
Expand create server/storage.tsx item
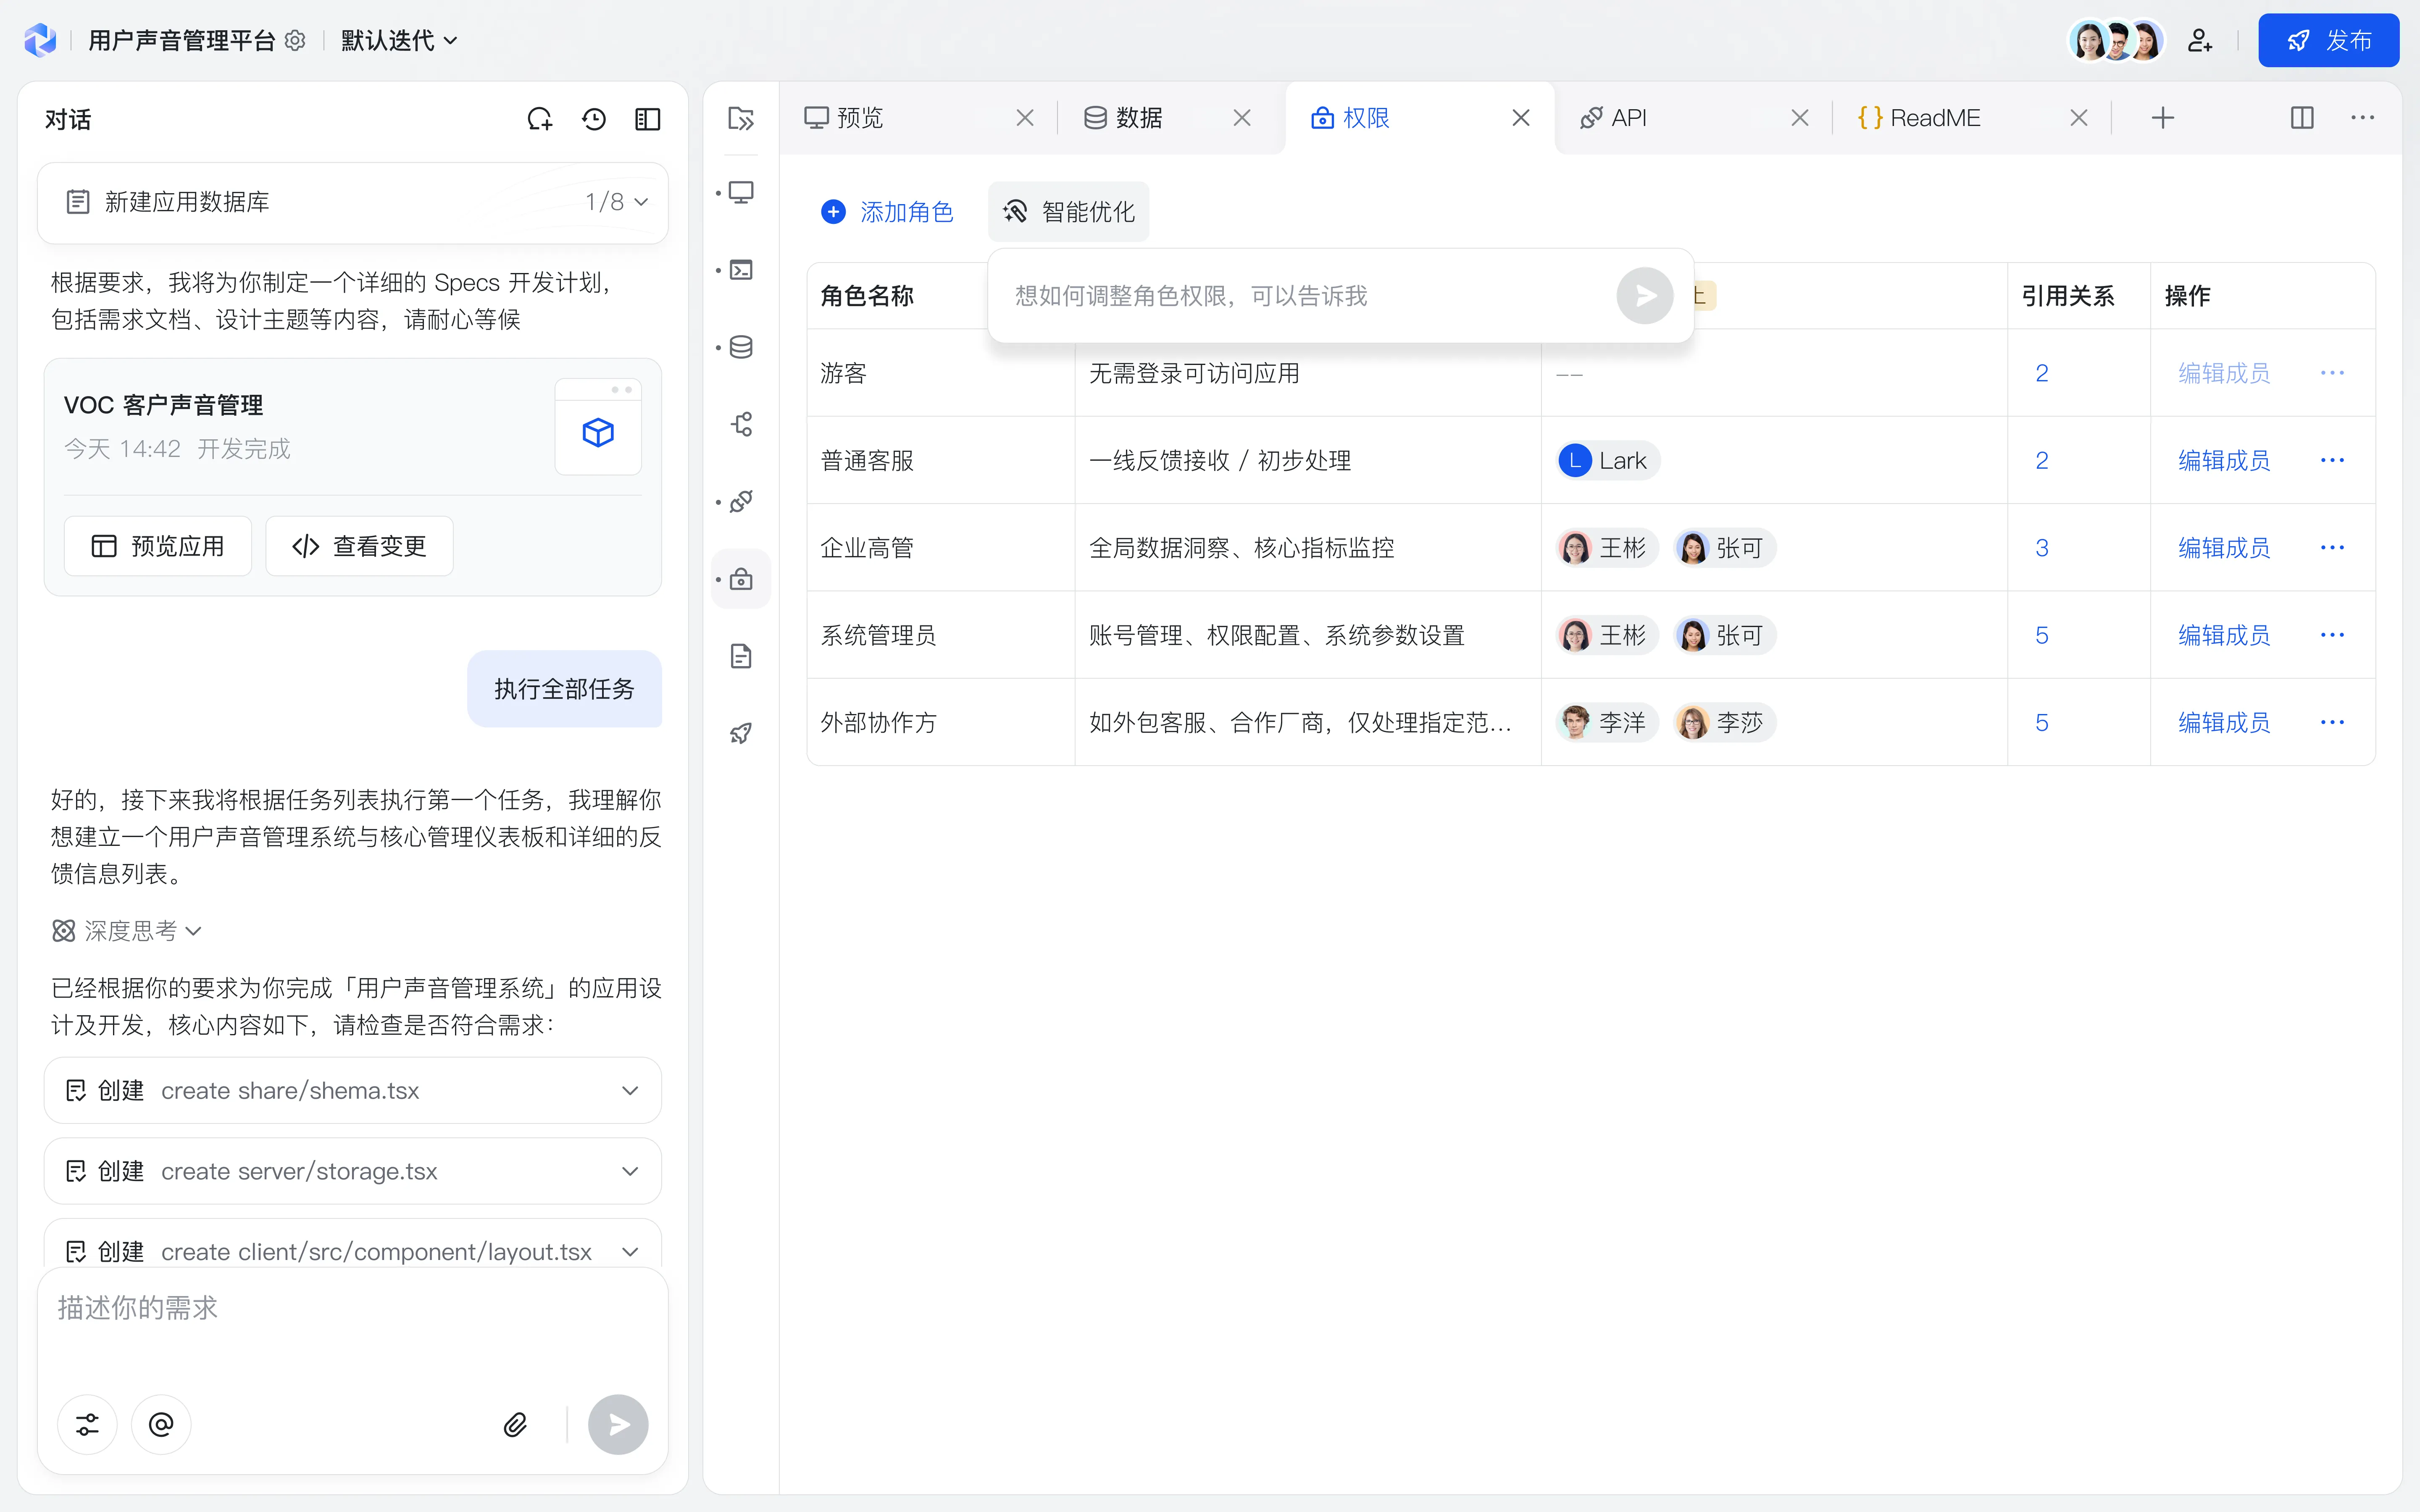click(353, 1171)
